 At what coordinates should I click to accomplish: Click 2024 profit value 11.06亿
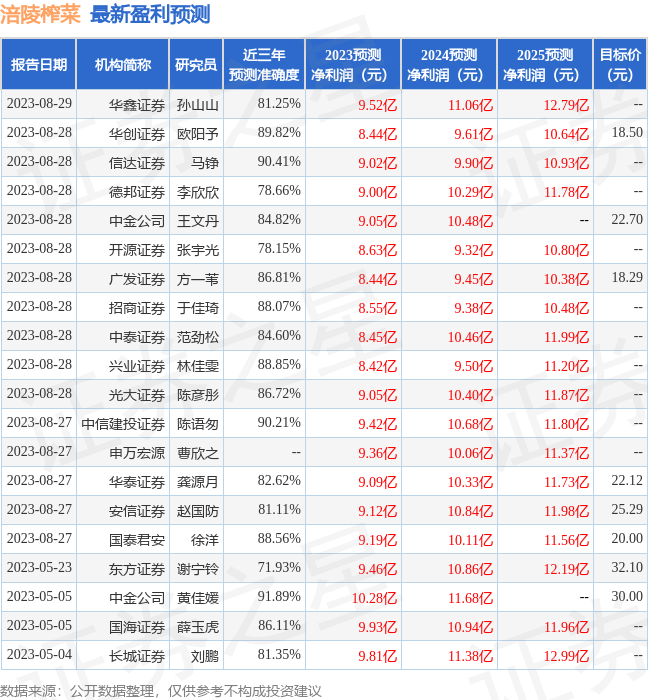470,105
